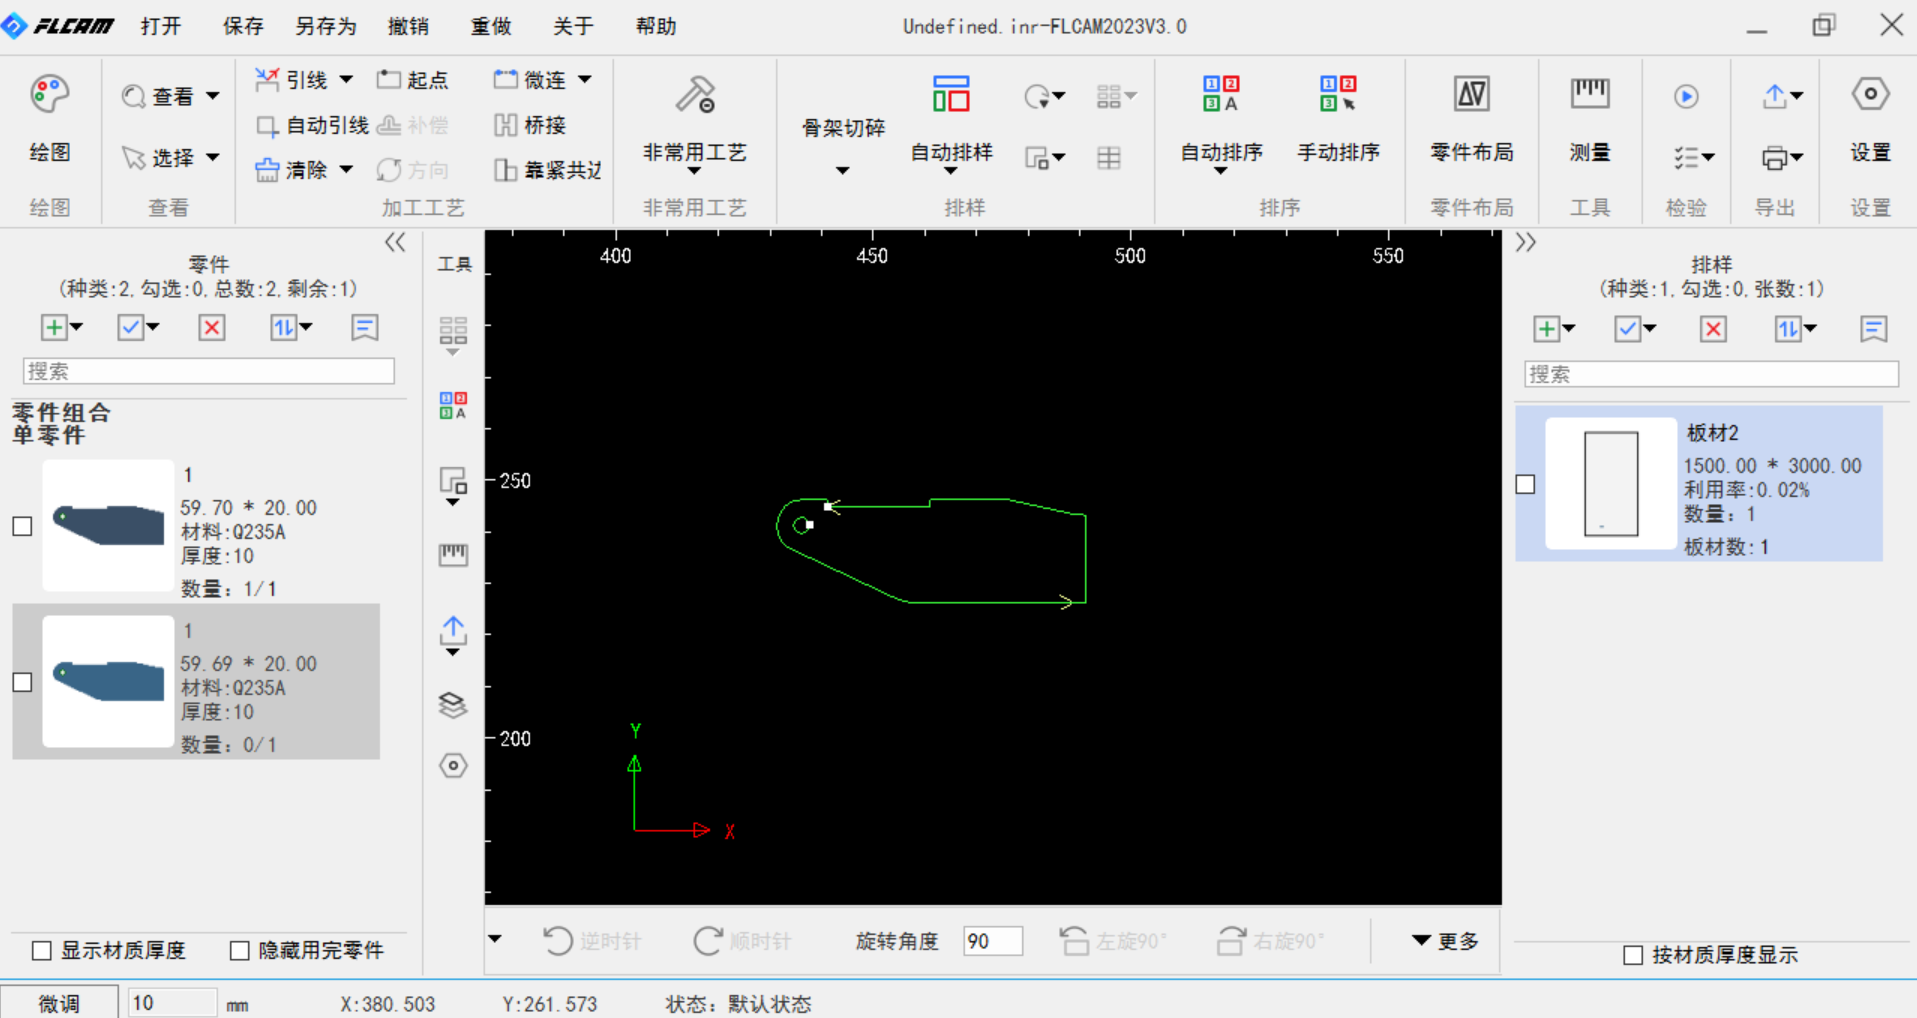Image resolution: width=1917 pixels, height=1018 pixels.
Task: Check the 板材2 sheet checkbox
Action: click(x=1525, y=484)
